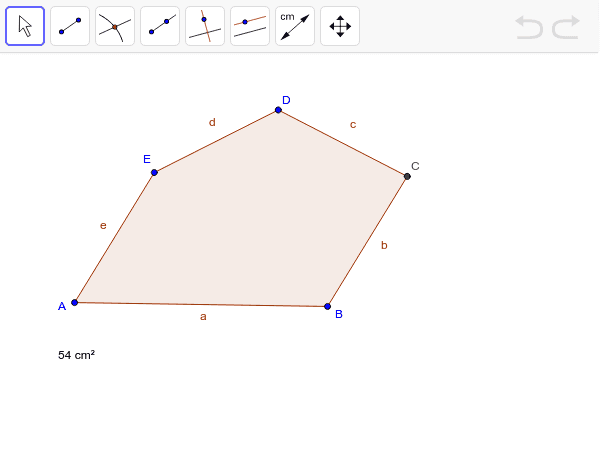Click the Undo arrow
This screenshot has width=600, height=450.
pos(529,27)
